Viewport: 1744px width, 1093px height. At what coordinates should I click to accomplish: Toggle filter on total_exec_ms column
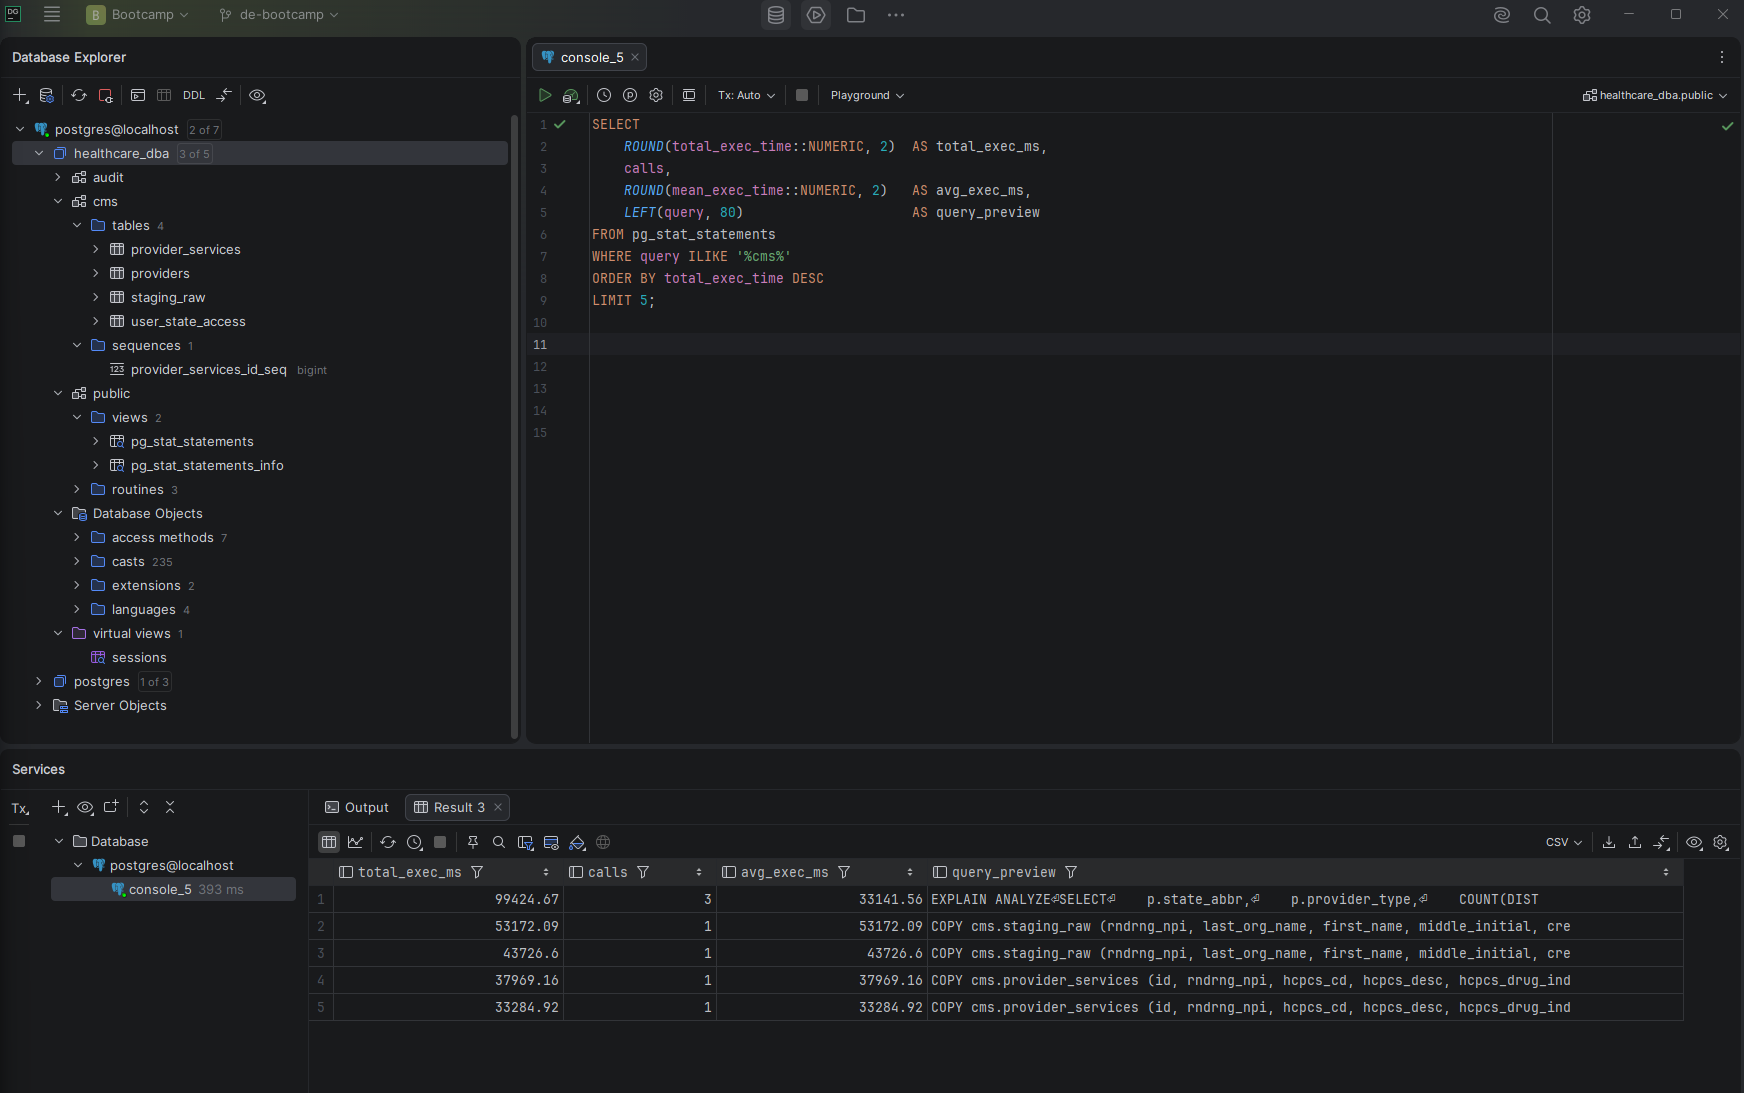pyautogui.click(x=477, y=872)
